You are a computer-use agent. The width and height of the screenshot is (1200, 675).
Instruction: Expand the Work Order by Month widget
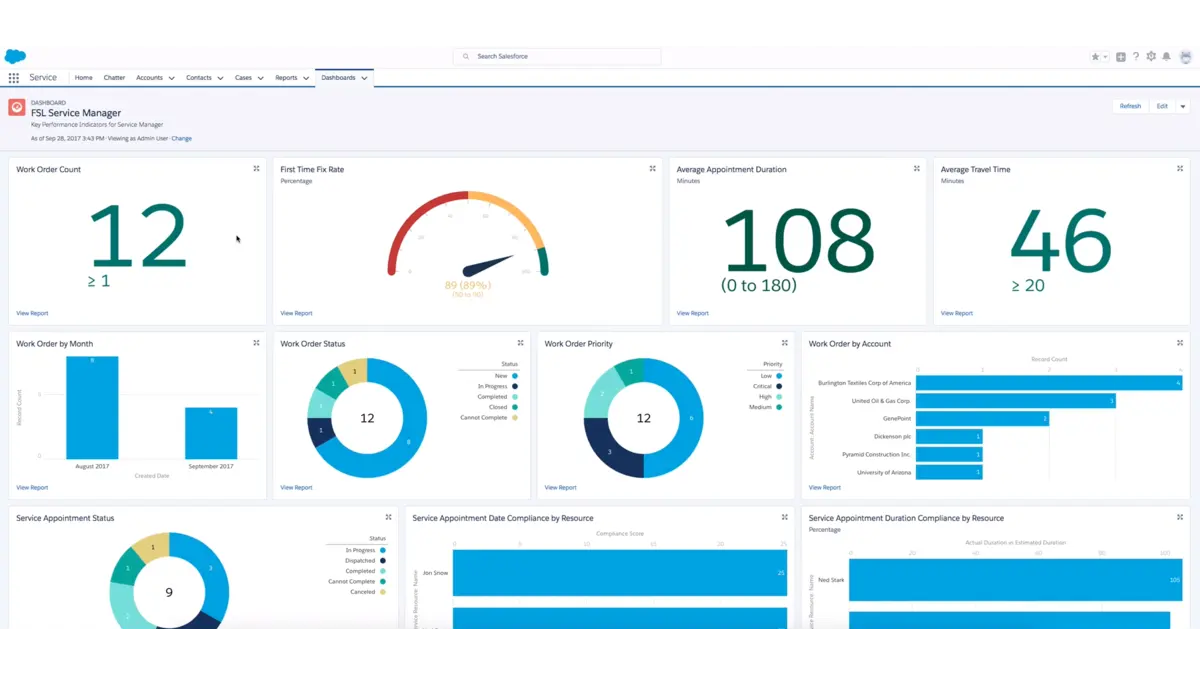click(256, 343)
